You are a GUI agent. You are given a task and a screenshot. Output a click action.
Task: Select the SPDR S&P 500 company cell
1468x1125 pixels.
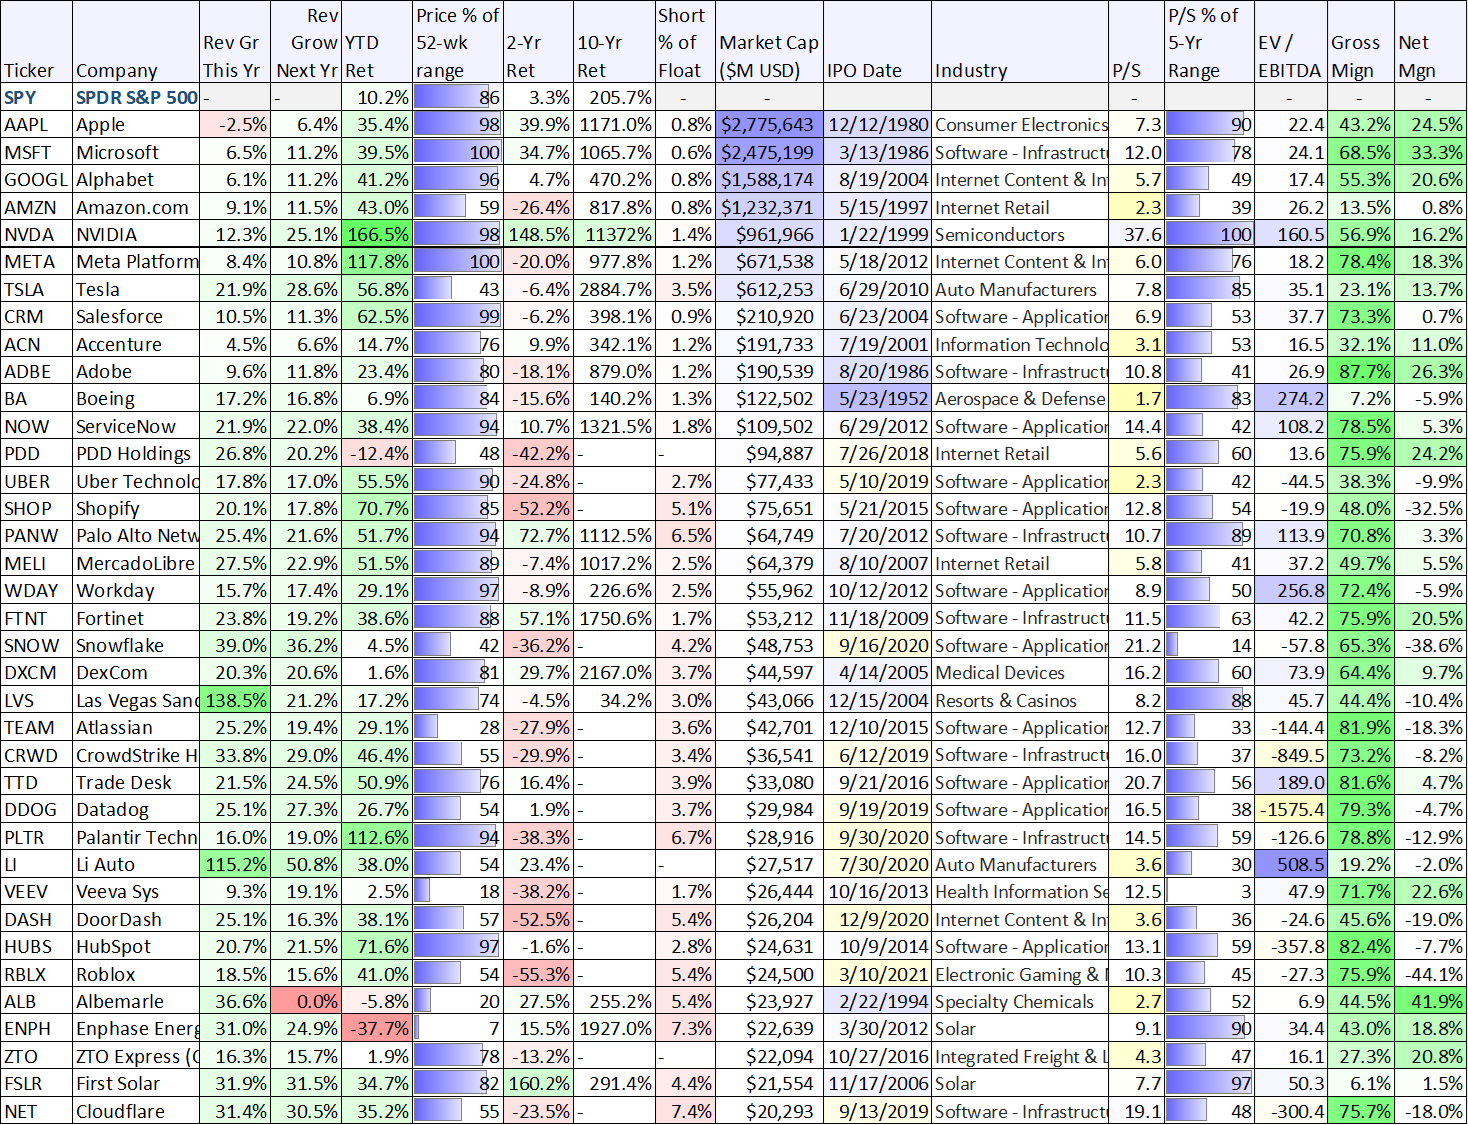(136, 98)
